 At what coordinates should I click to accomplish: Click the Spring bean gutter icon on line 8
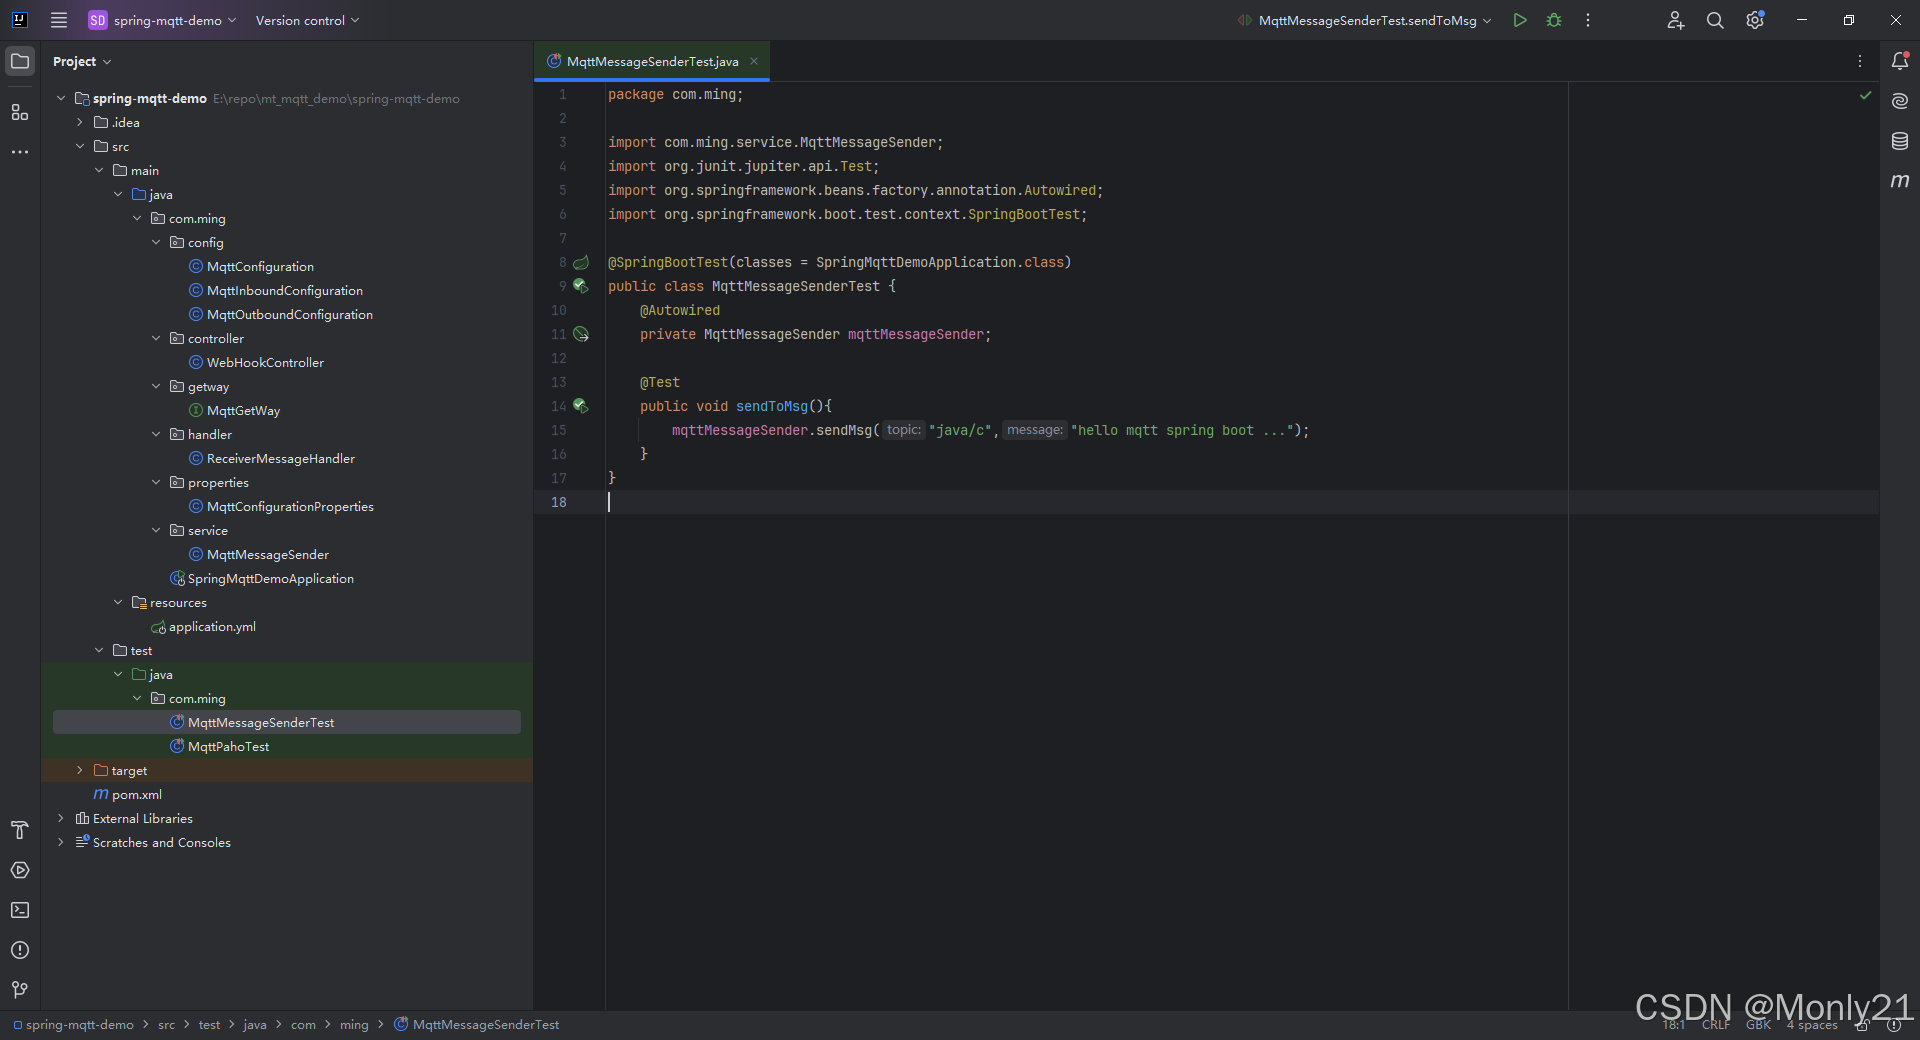point(580,262)
